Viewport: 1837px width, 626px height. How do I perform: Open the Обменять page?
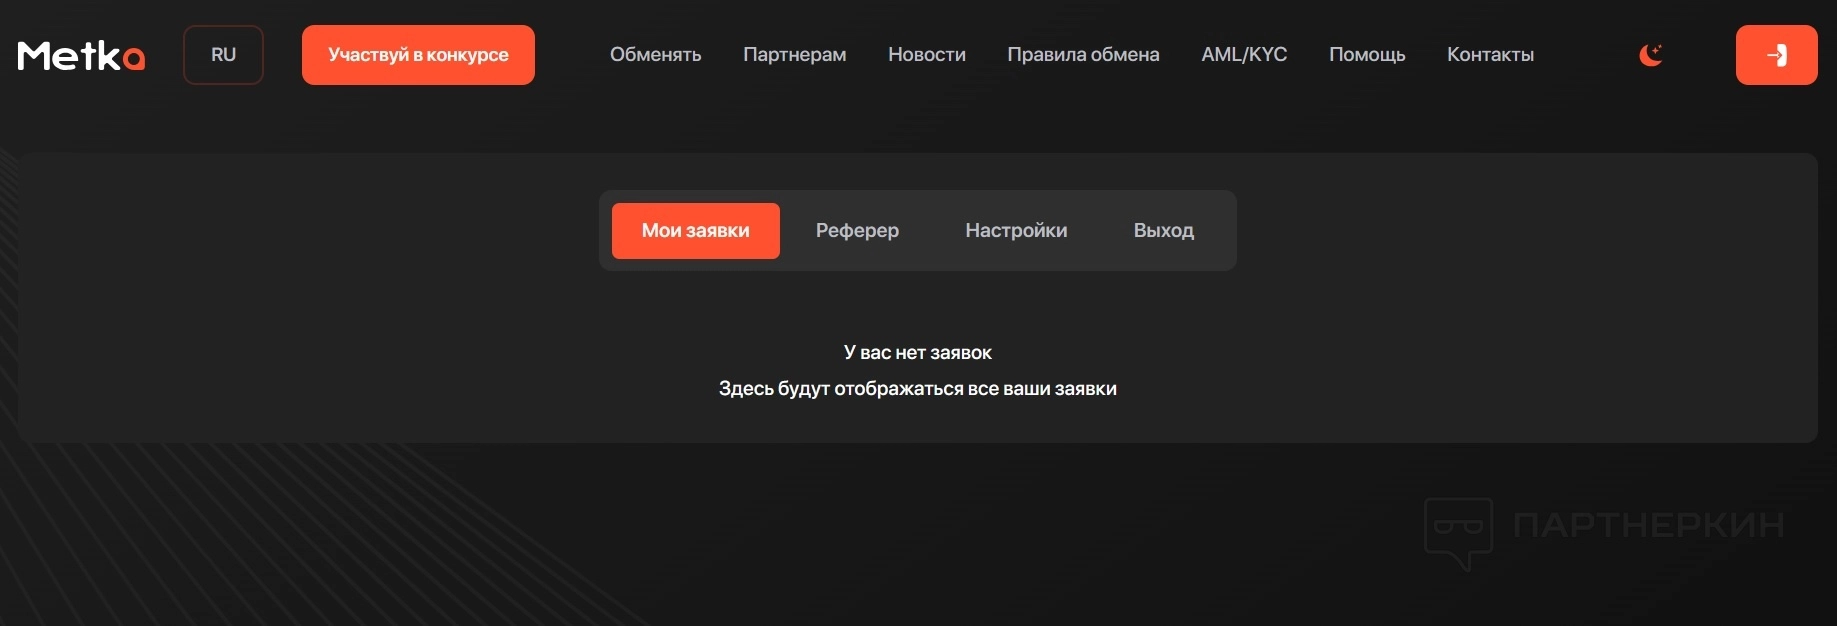click(x=656, y=55)
